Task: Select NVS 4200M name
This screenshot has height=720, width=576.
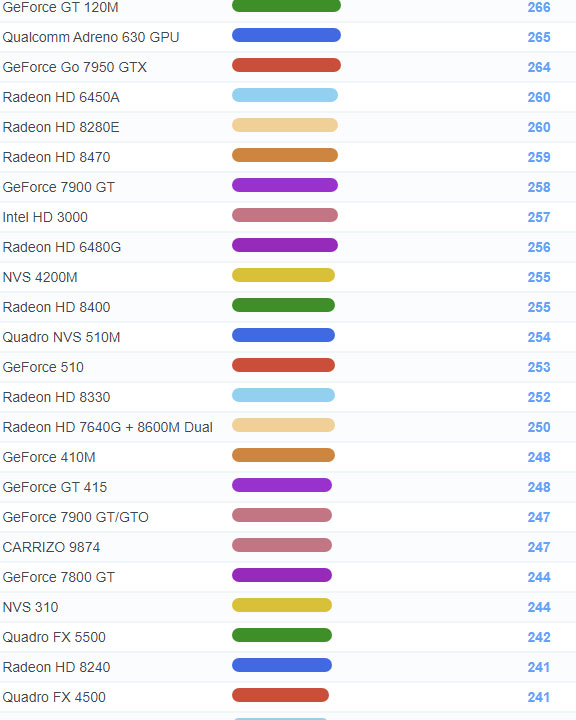Action: pyautogui.click(x=40, y=277)
